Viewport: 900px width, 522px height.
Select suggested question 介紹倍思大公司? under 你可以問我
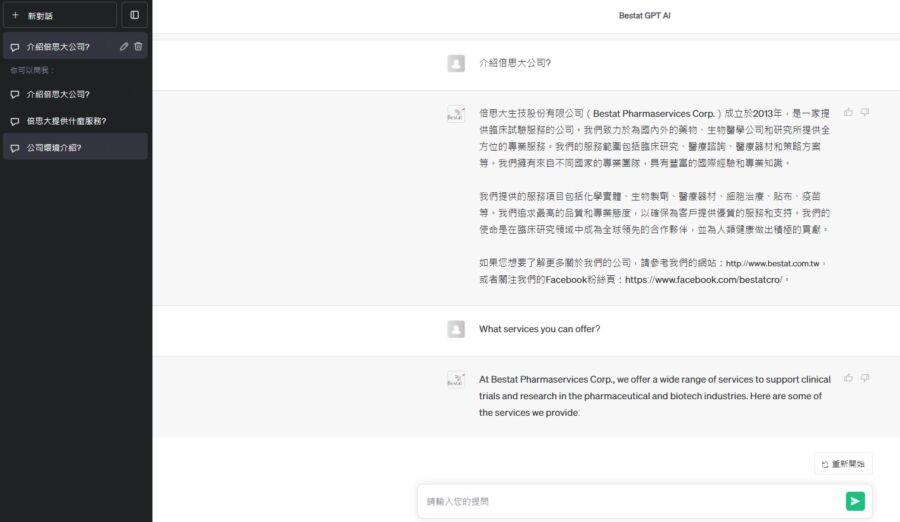pyautogui.click(x=75, y=94)
